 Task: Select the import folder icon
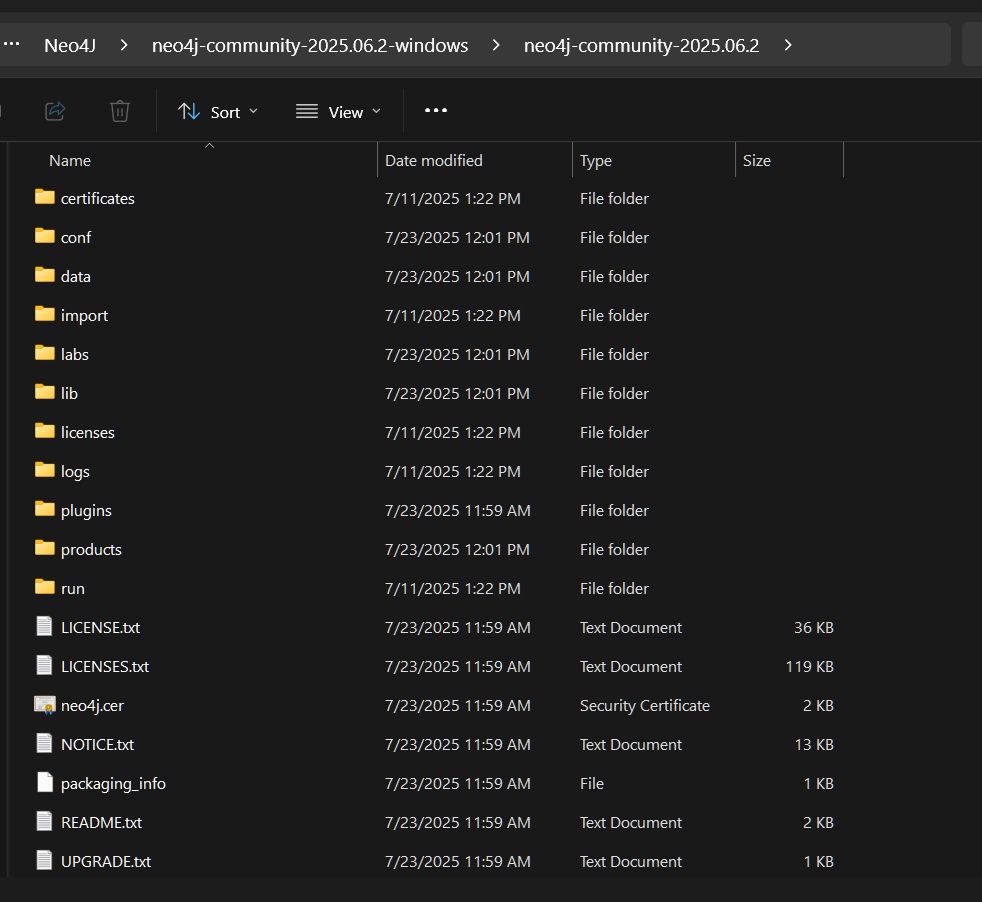coord(44,314)
